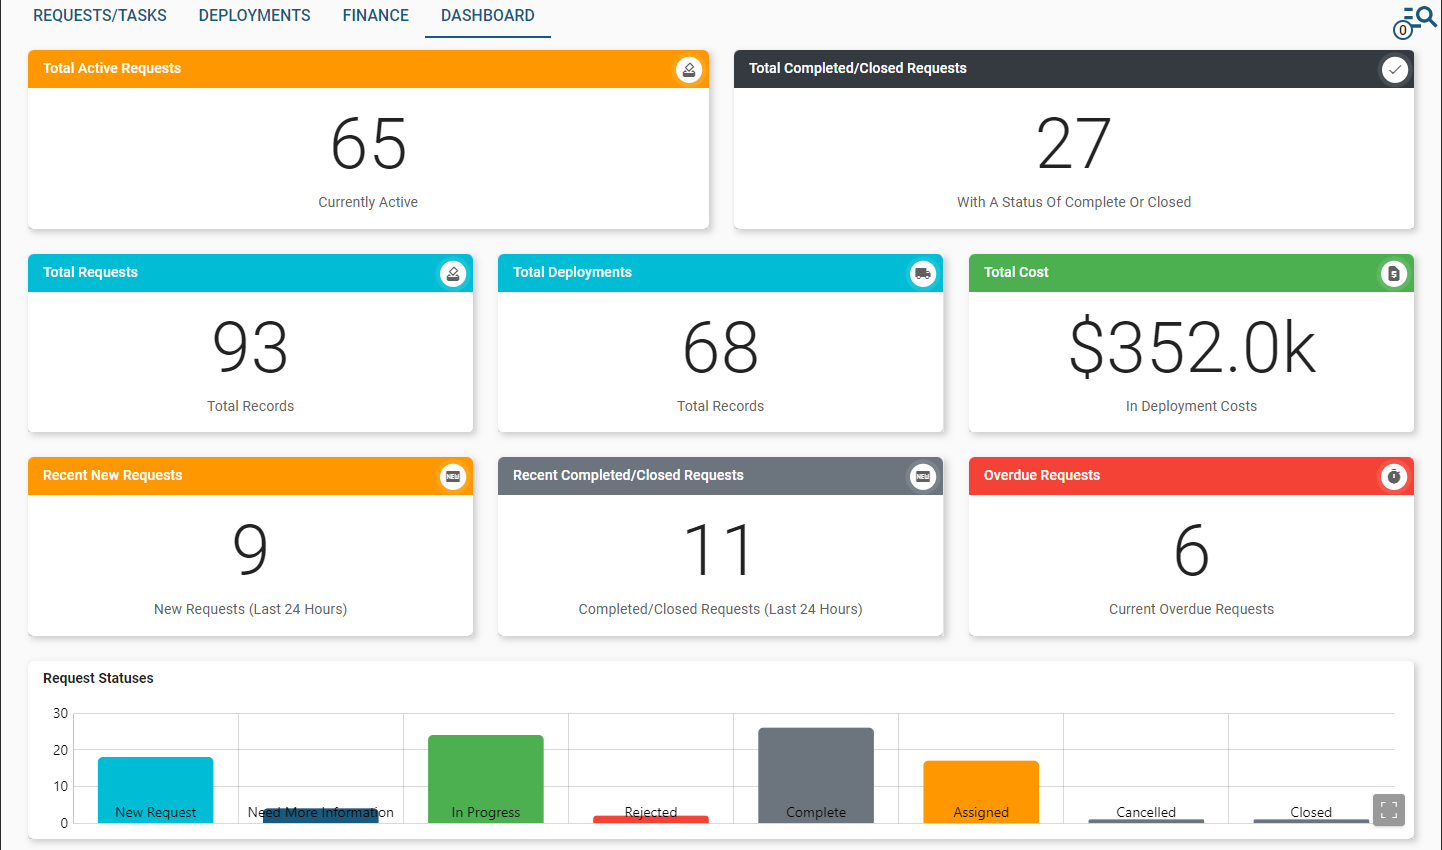Open the FINANCE tab
The height and width of the screenshot is (850, 1442).
pos(375,15)
